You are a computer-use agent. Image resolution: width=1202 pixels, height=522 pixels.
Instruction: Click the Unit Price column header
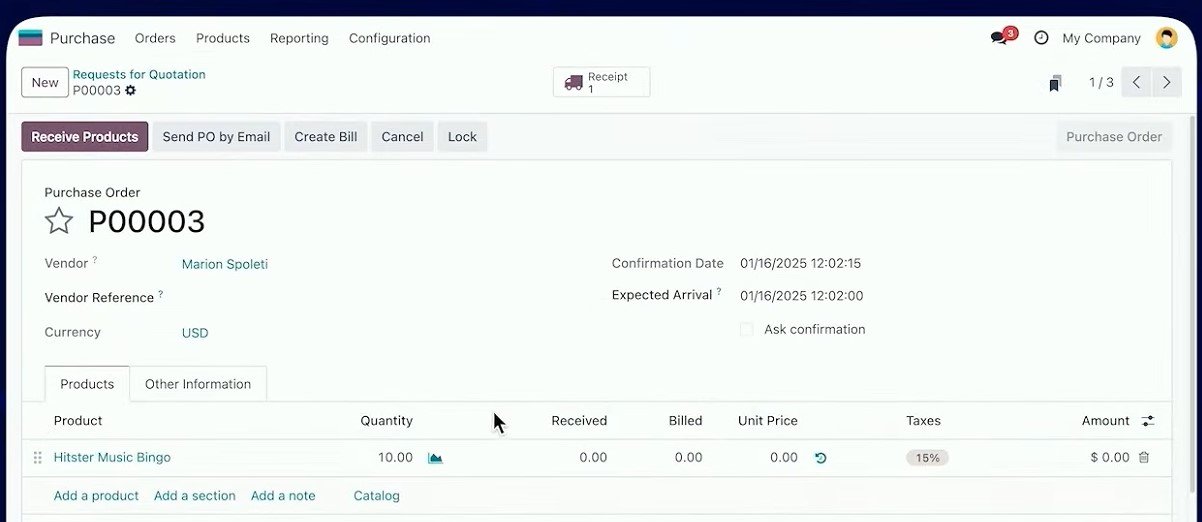pos(768,421)
